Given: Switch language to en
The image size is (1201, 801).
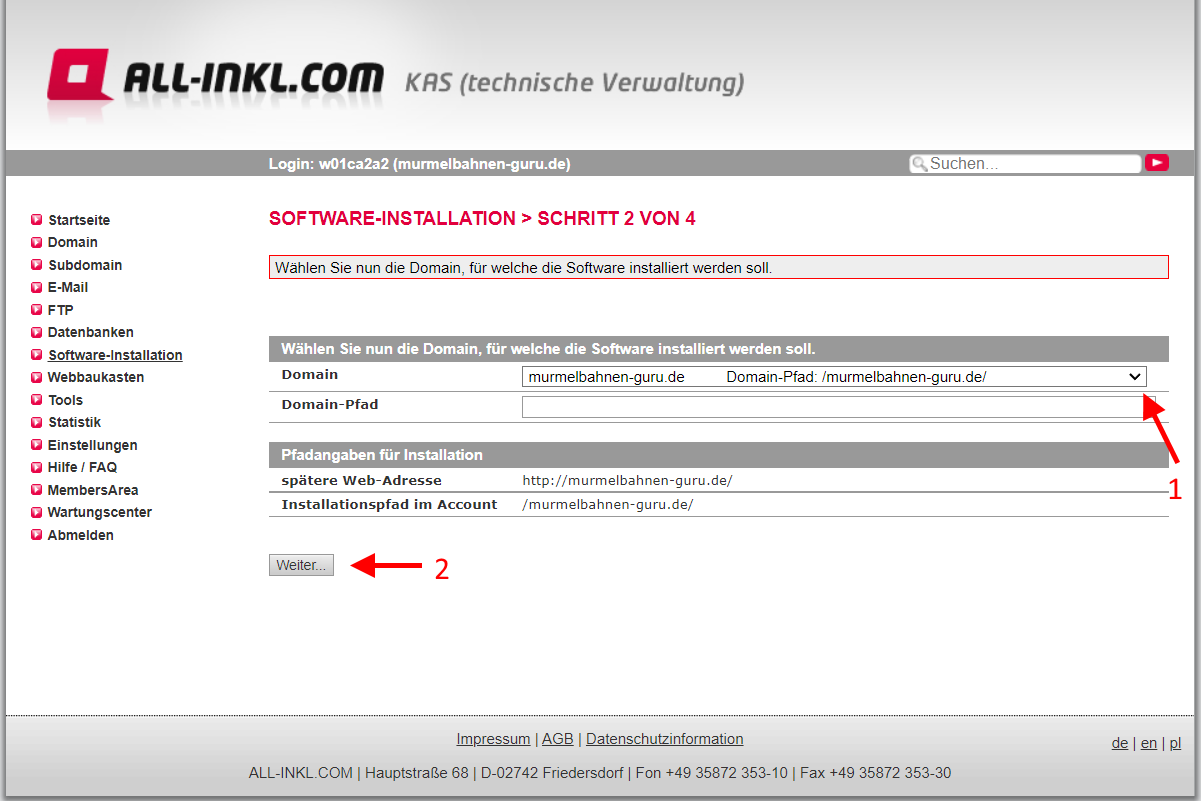Looking at the screenshot, I should click(1149, 743).
